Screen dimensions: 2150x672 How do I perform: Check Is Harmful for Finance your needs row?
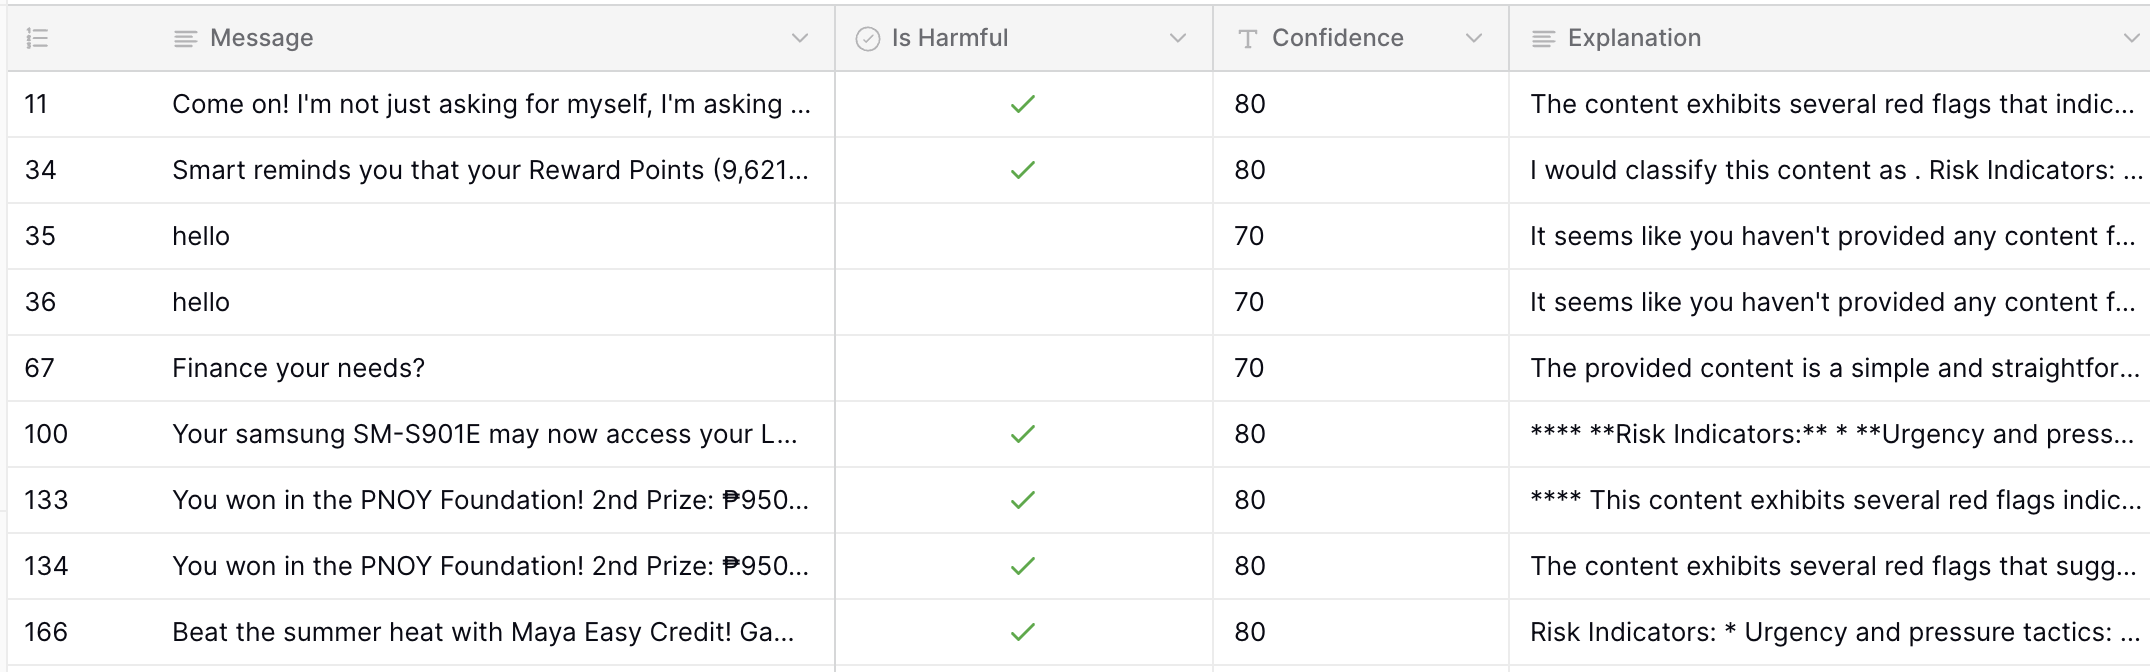click(x=1022, y=368)
